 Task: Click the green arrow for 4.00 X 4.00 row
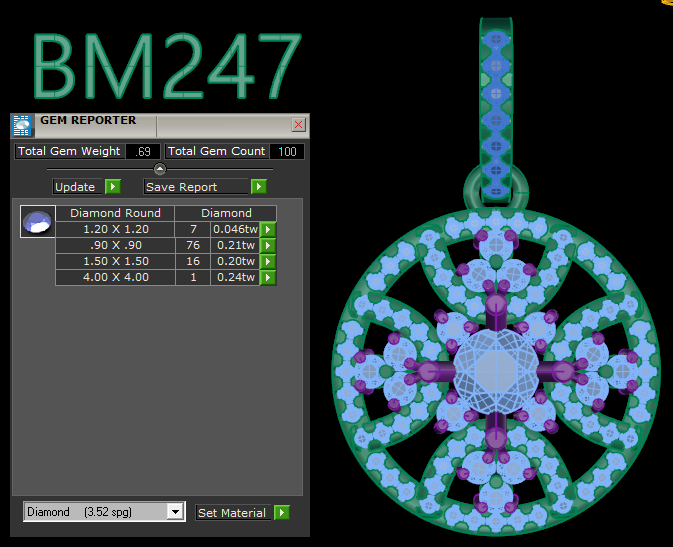tap(268, 278)
